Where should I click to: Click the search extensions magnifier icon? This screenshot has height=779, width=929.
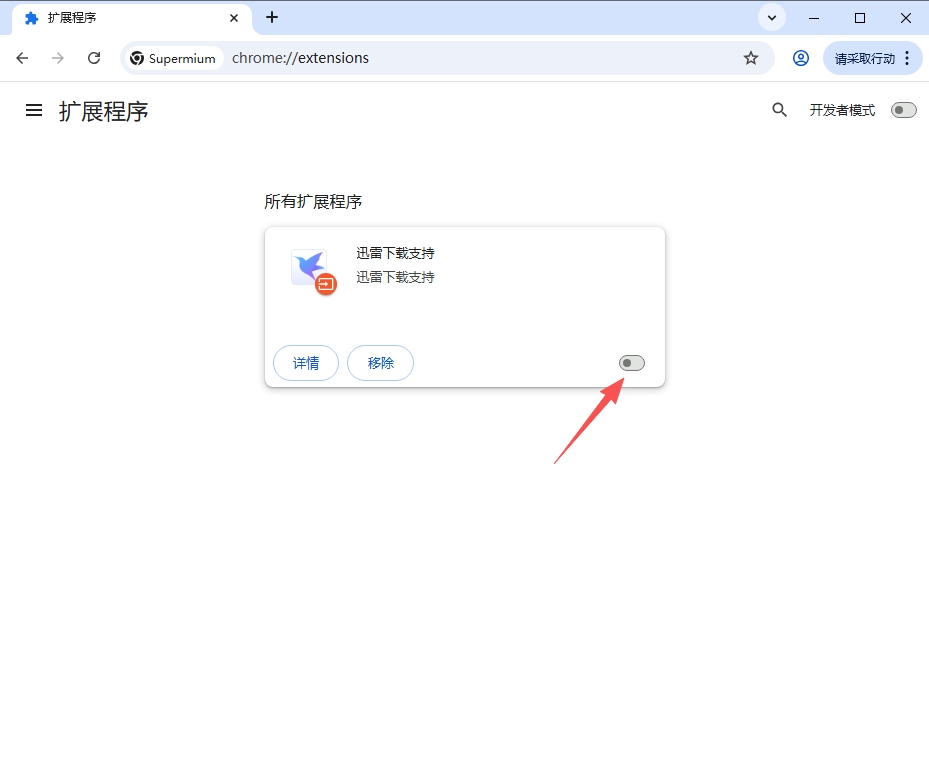click(779, 110)
